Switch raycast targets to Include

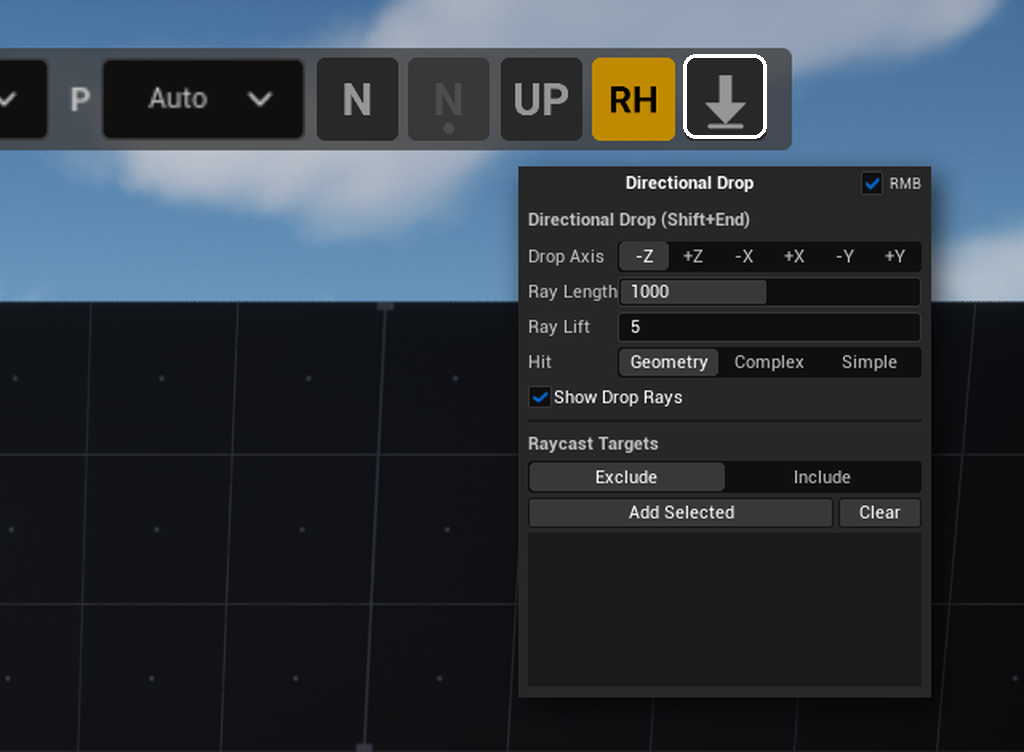(x=822, y=477)
